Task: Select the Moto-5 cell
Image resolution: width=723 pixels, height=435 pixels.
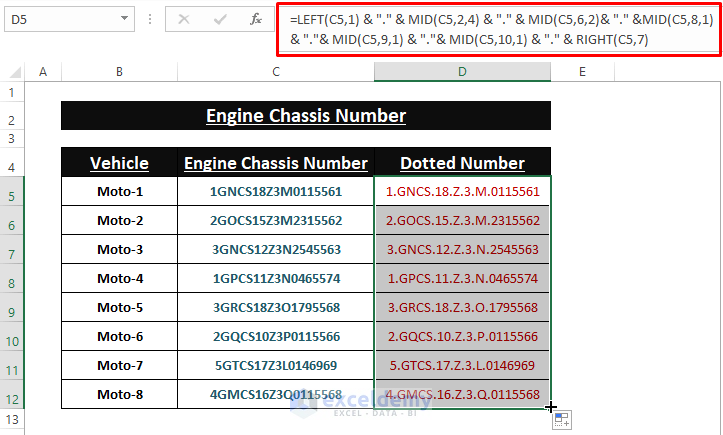Action: pyautogui.click(x=119, y=308)
